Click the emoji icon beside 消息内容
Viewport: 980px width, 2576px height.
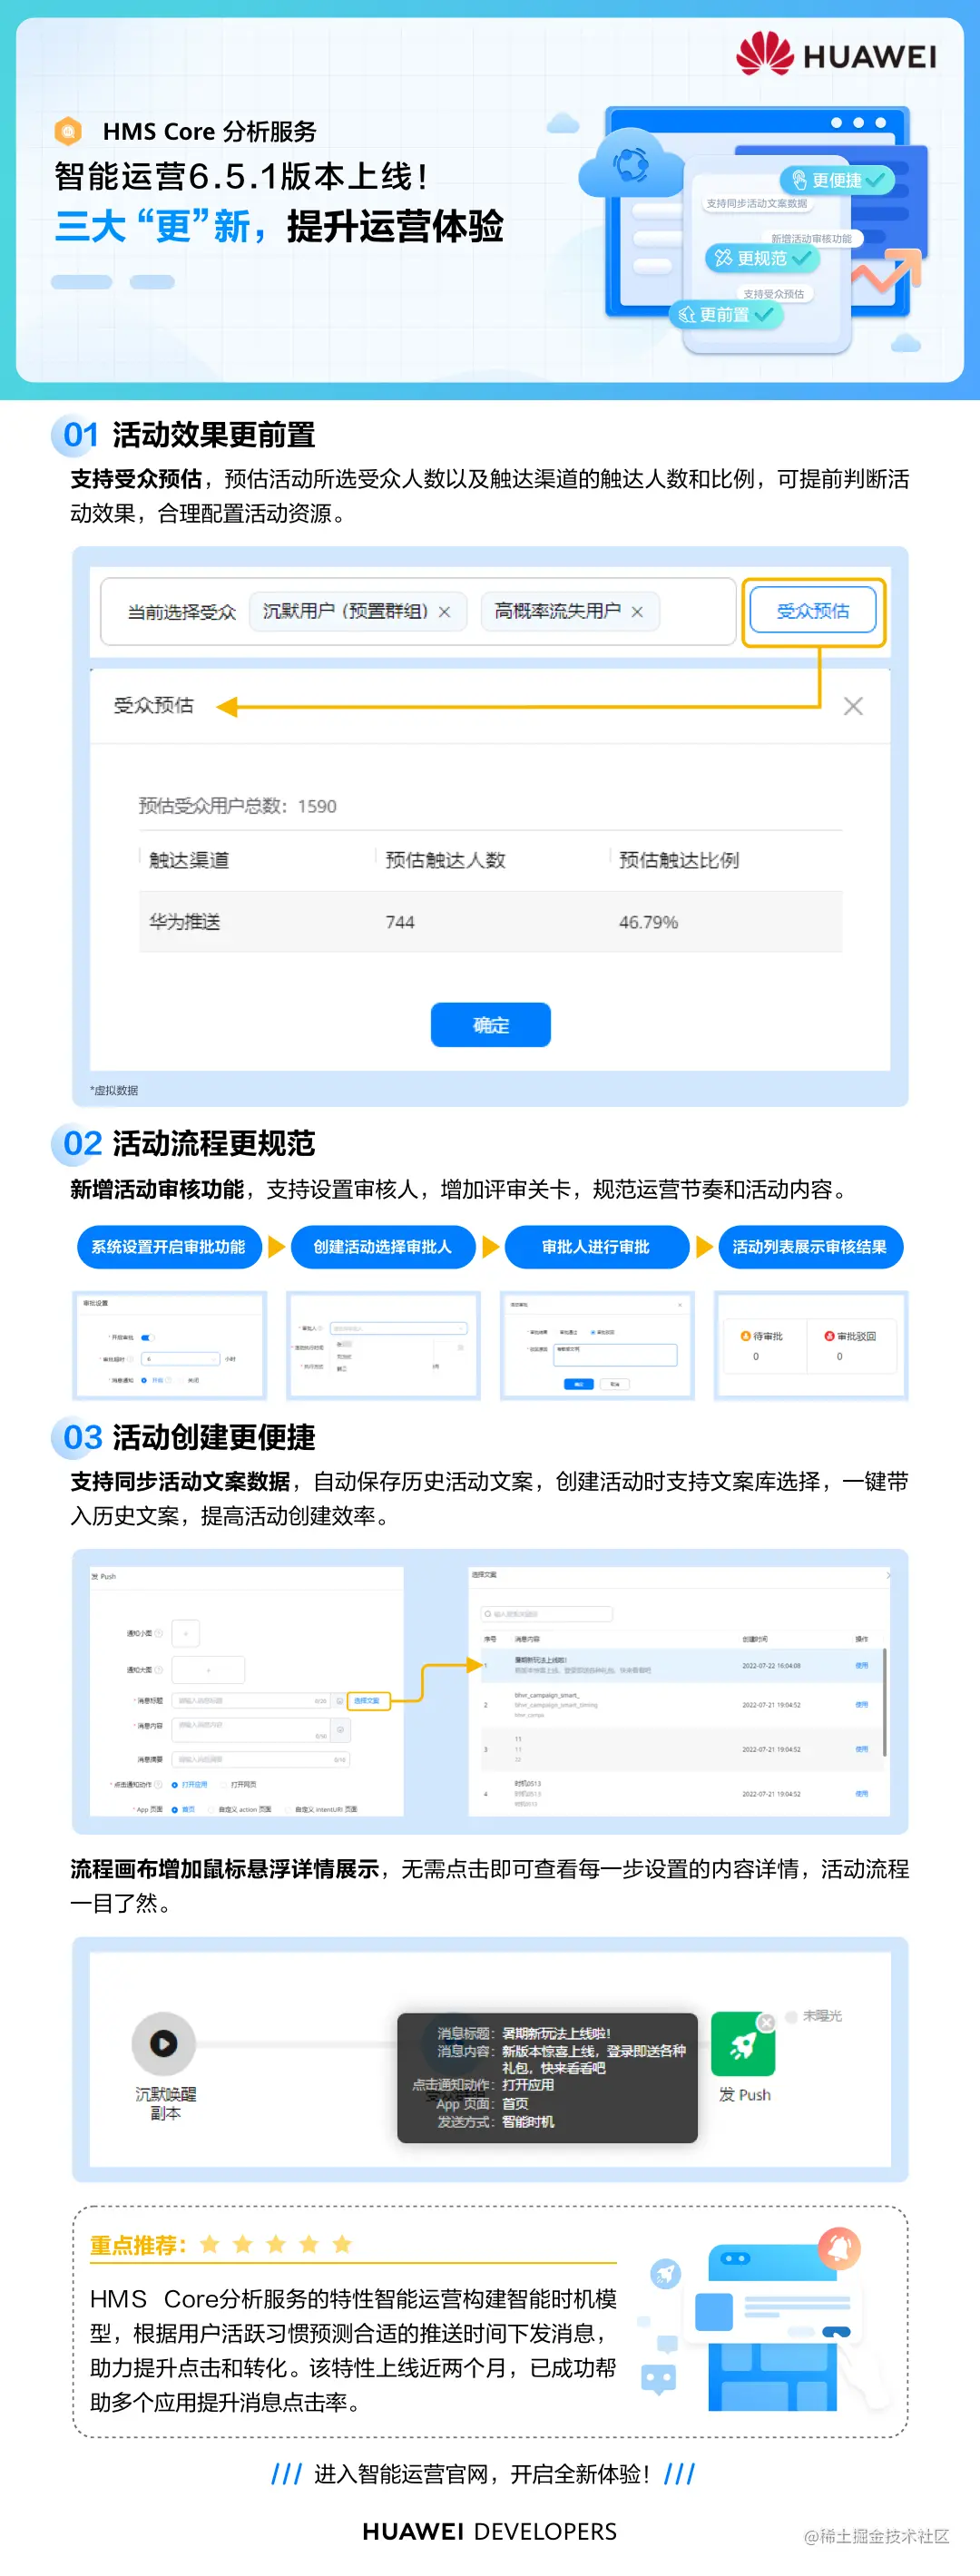[340, 1729]
